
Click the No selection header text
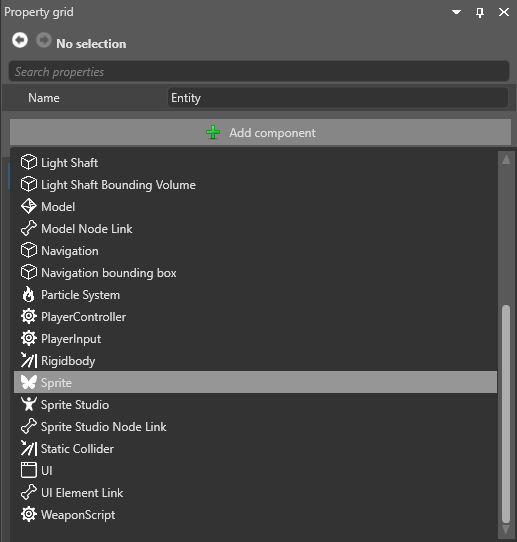tap(91, 44)
